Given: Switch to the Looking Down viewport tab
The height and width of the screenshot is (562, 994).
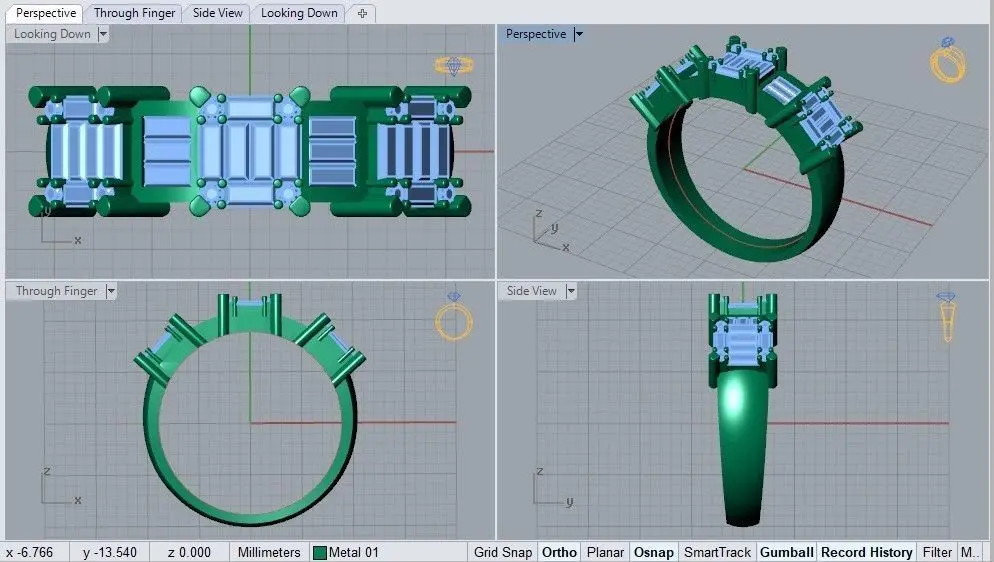Looking at the screenshot, I should [299, 13].
